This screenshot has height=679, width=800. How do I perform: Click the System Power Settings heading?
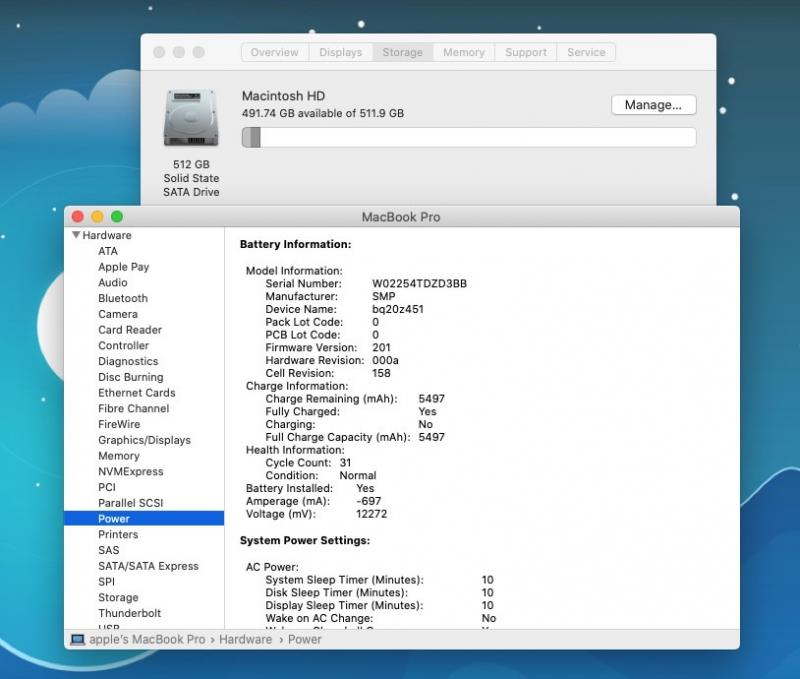305,540
